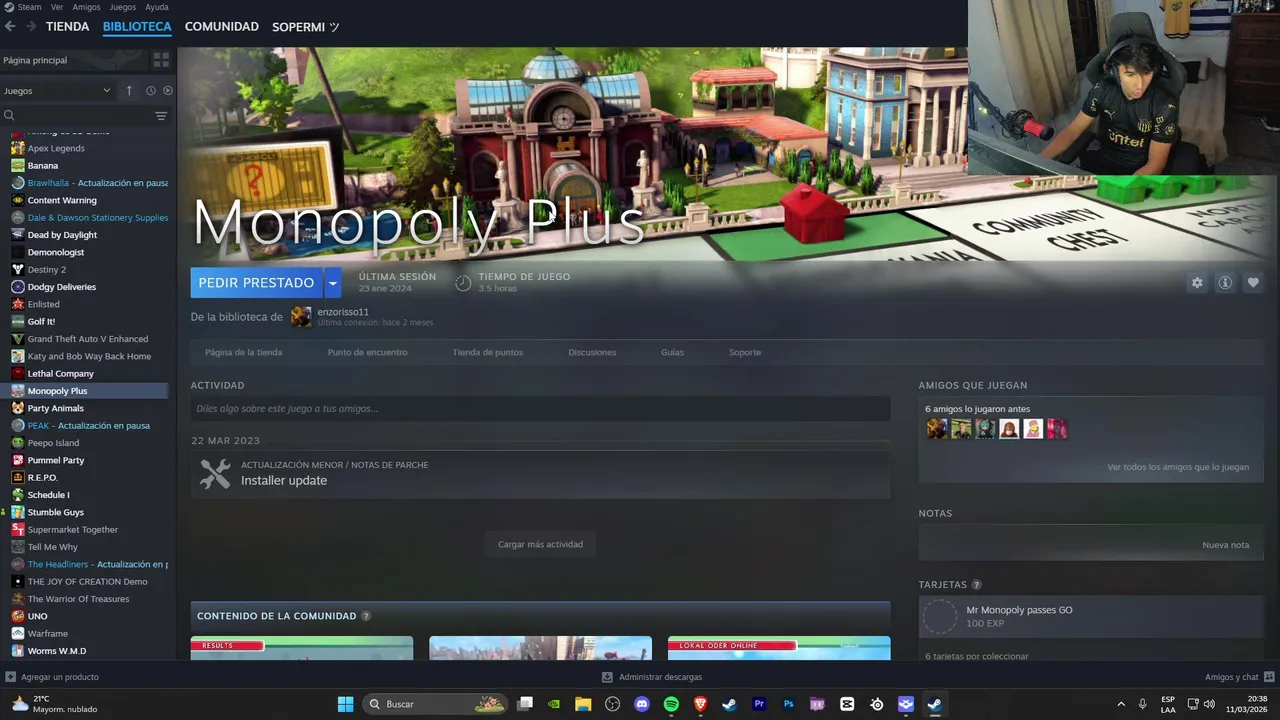Image resolution: width=1280 pixels, height=720 pixels.
Task: Open game info icon
Action: (1225, 283)
